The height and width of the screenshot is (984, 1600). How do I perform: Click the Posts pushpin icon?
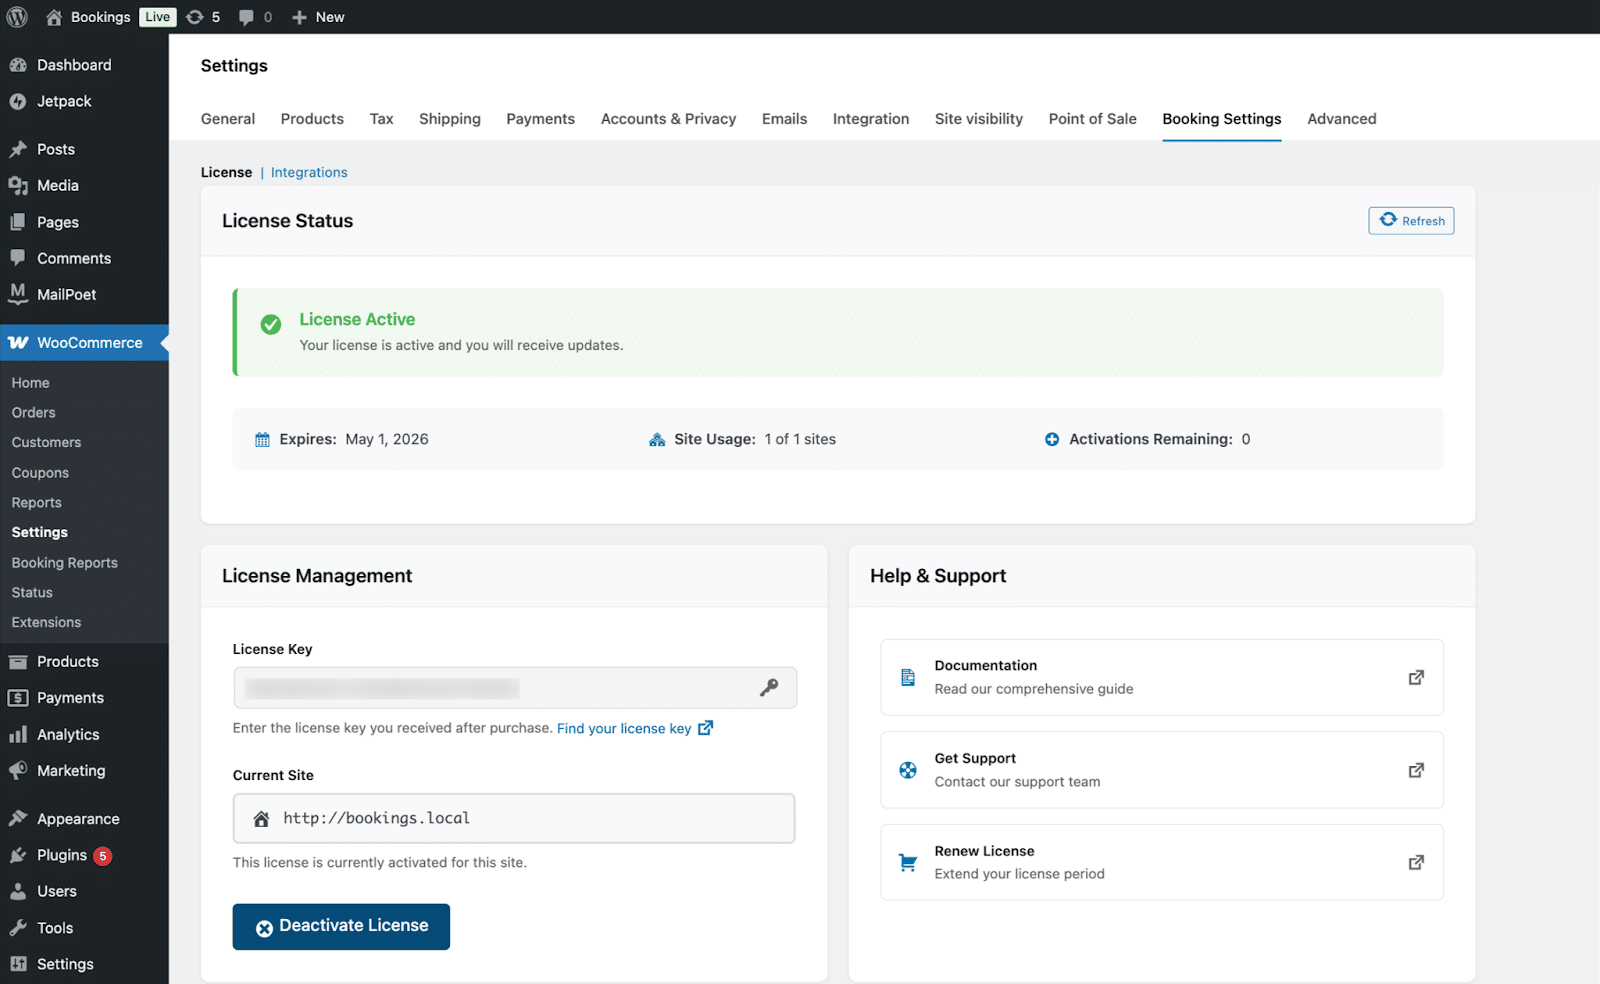pos(18,149)
